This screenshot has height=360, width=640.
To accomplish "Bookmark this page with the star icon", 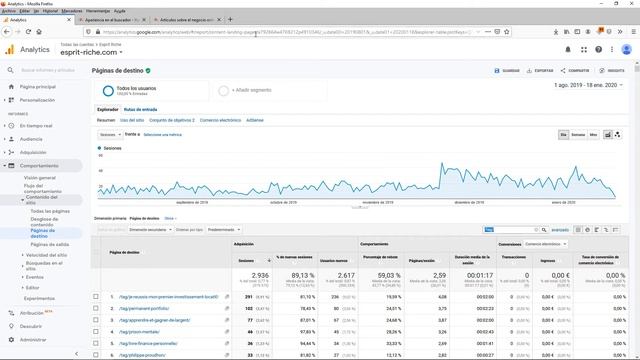I will pos(507,31).
